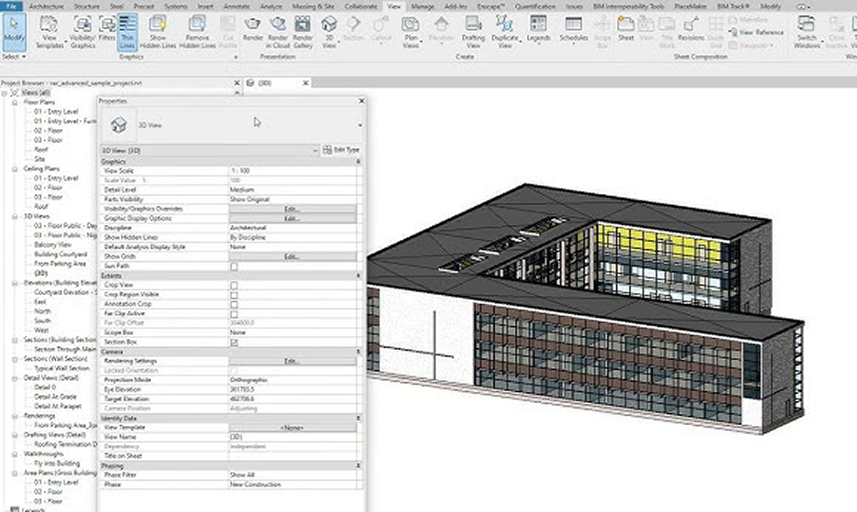857x512 pixels.
Task: Select the Site floor plan
Action: tap(39, 159)
